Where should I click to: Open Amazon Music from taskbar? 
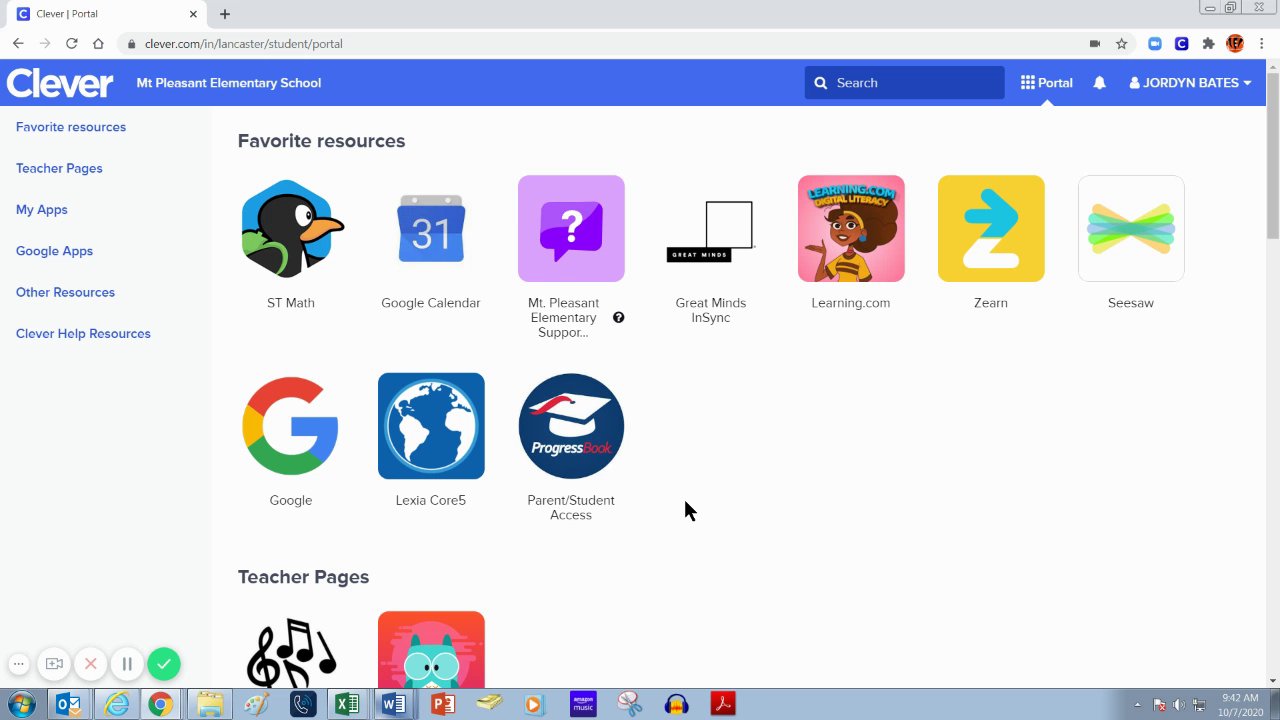coord(582,704)
